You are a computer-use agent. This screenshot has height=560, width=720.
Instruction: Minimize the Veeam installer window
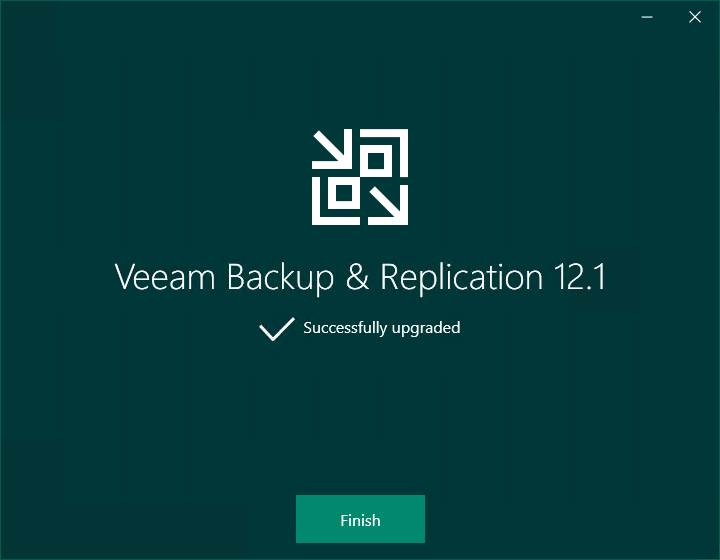pyautogui.click(x=647, y=17)
